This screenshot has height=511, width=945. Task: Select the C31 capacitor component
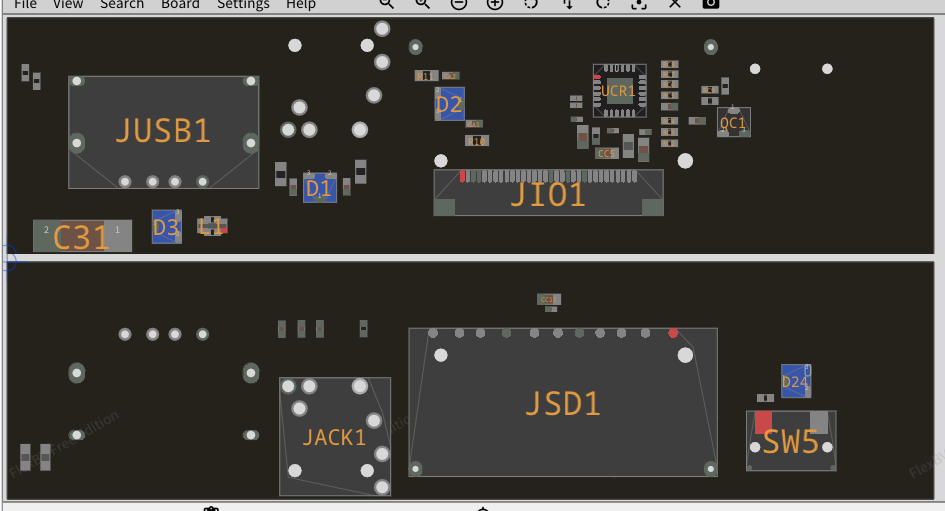81,236
